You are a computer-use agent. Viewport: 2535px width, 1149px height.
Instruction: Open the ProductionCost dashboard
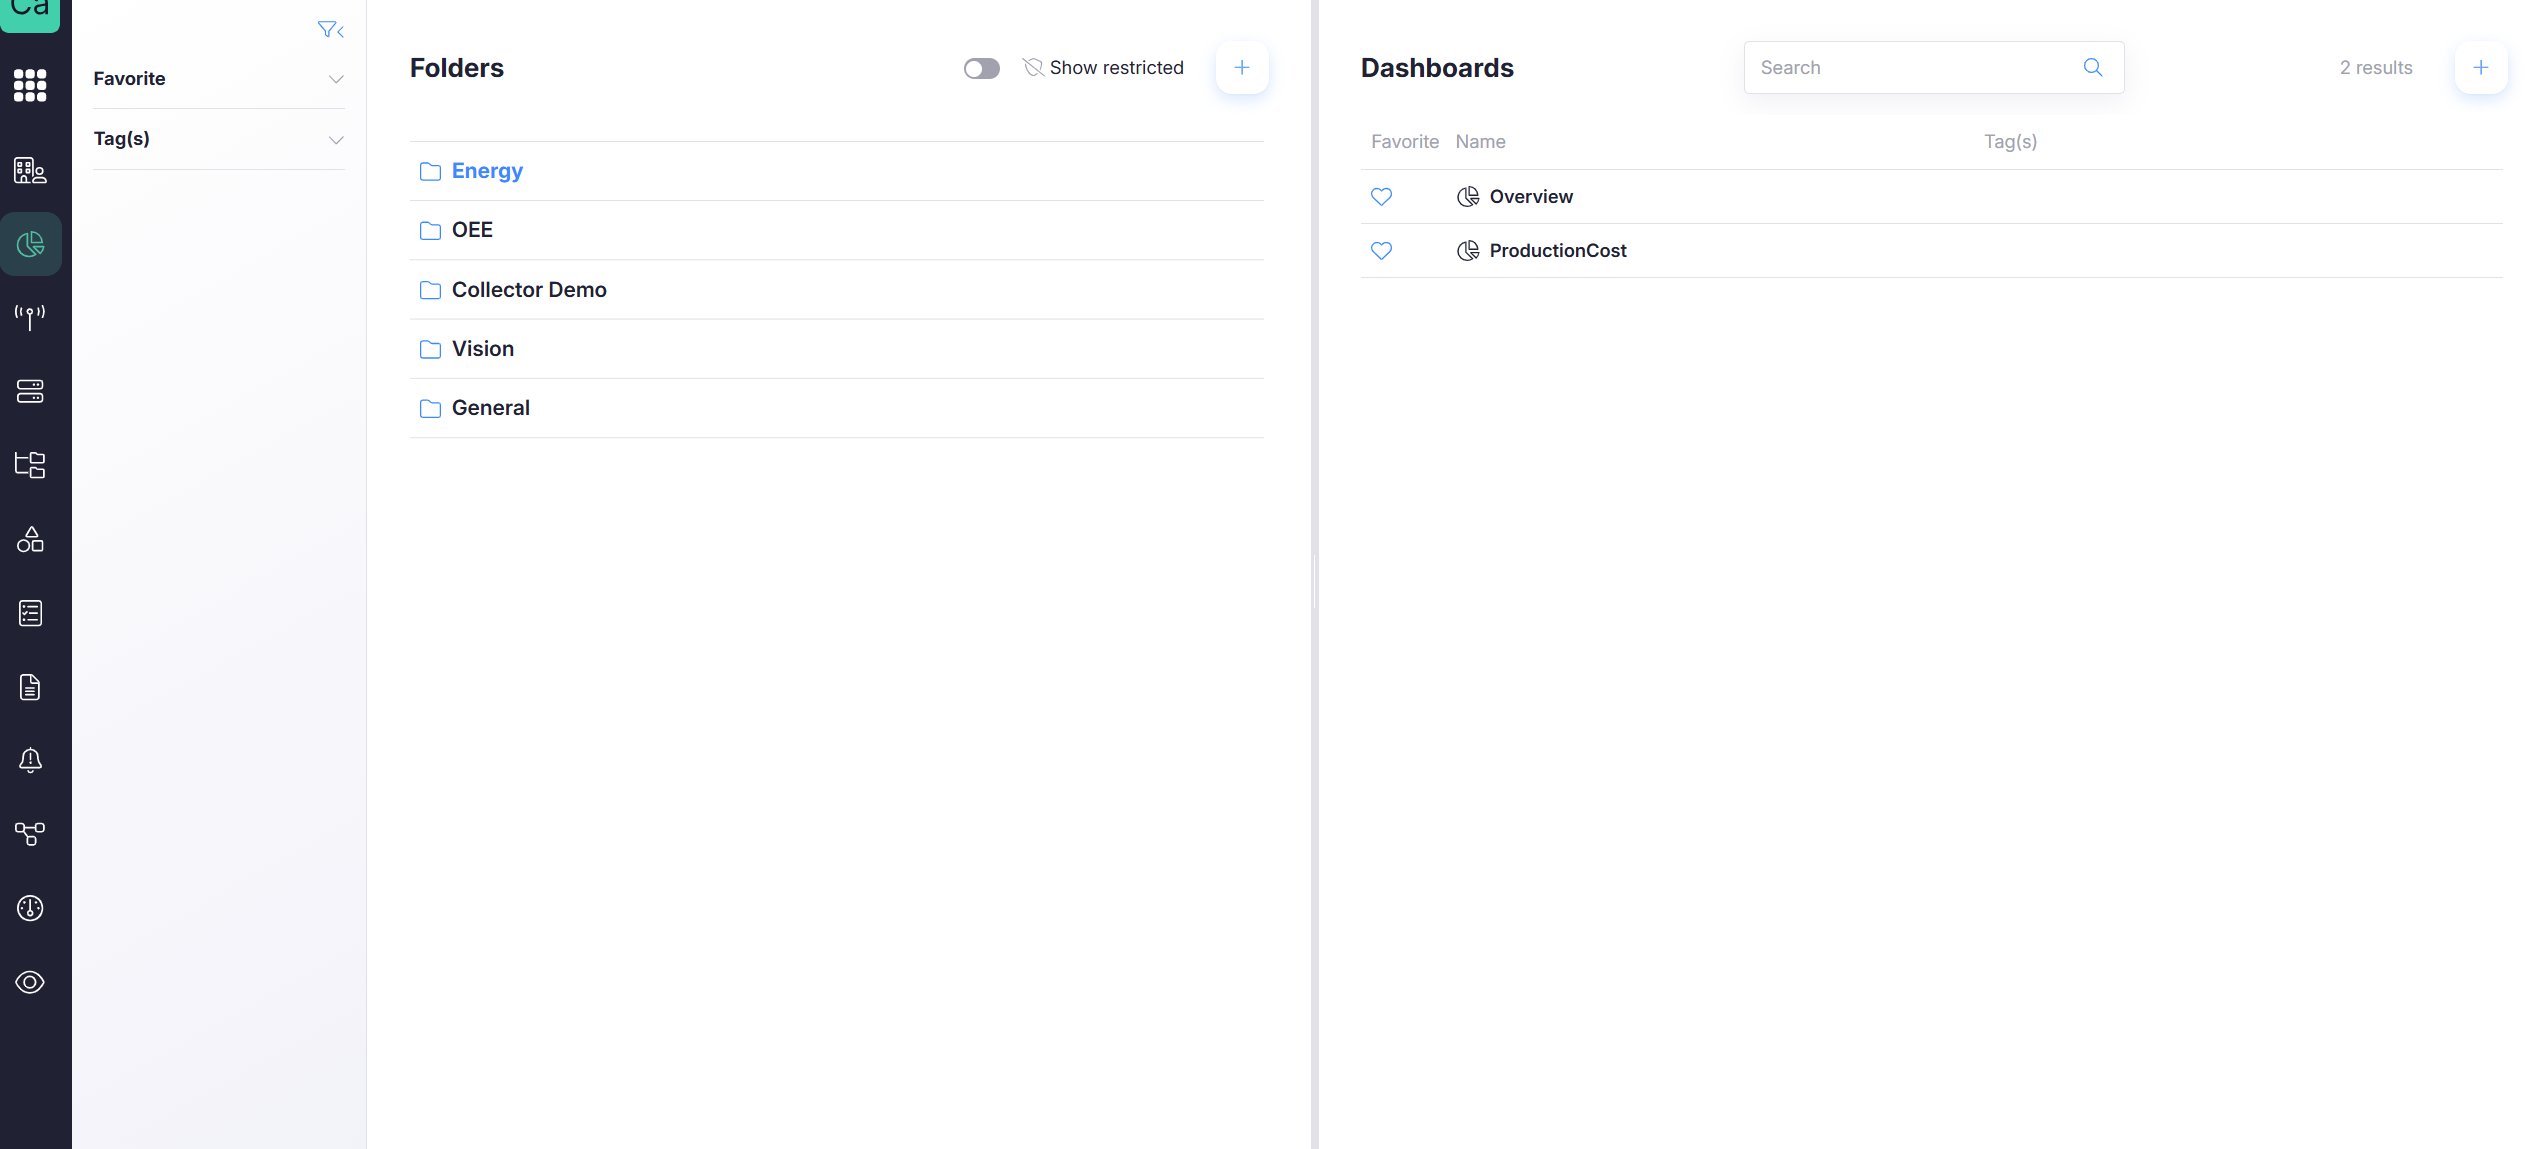click(1931, 251)
